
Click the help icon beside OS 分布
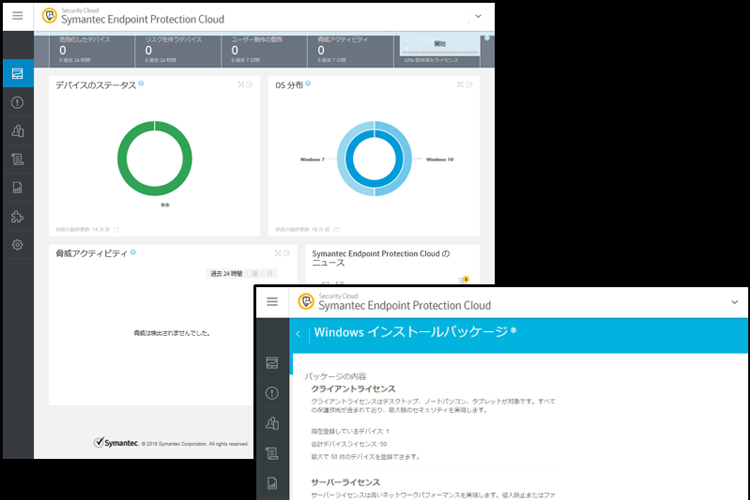(308, 83)
